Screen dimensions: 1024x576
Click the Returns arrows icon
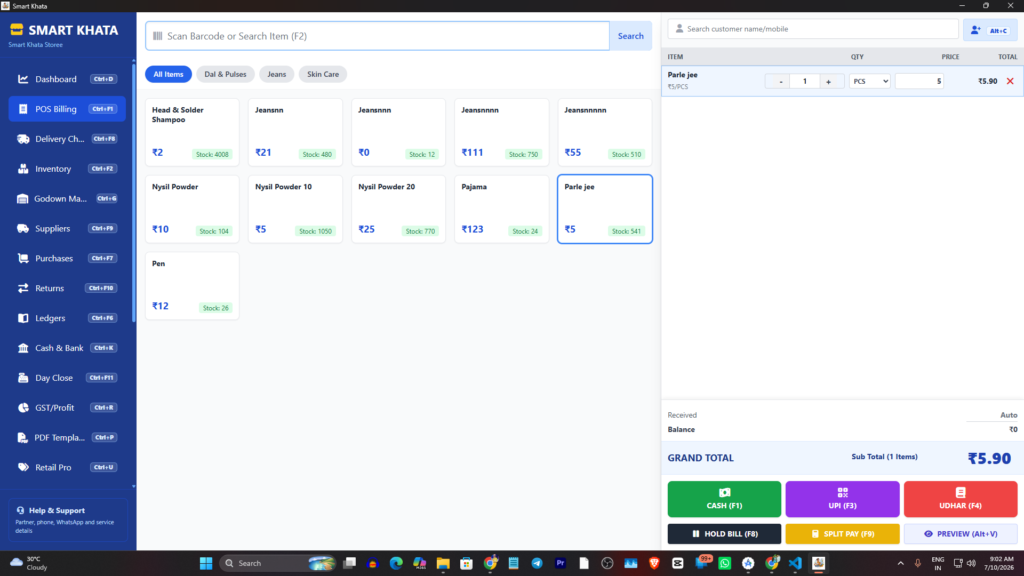pos(23,288)
